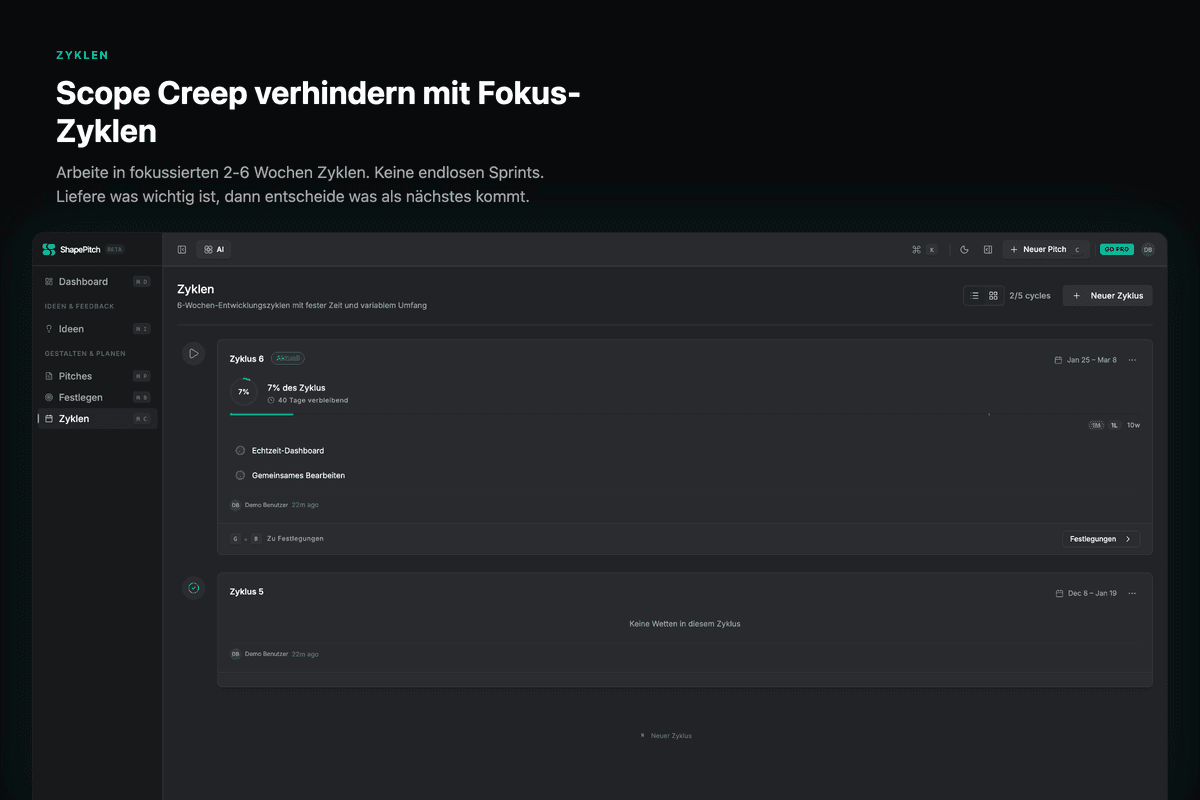Open Festlegungen via the chevron button
Screen dimensions: 1200x800
point(1100,539)
